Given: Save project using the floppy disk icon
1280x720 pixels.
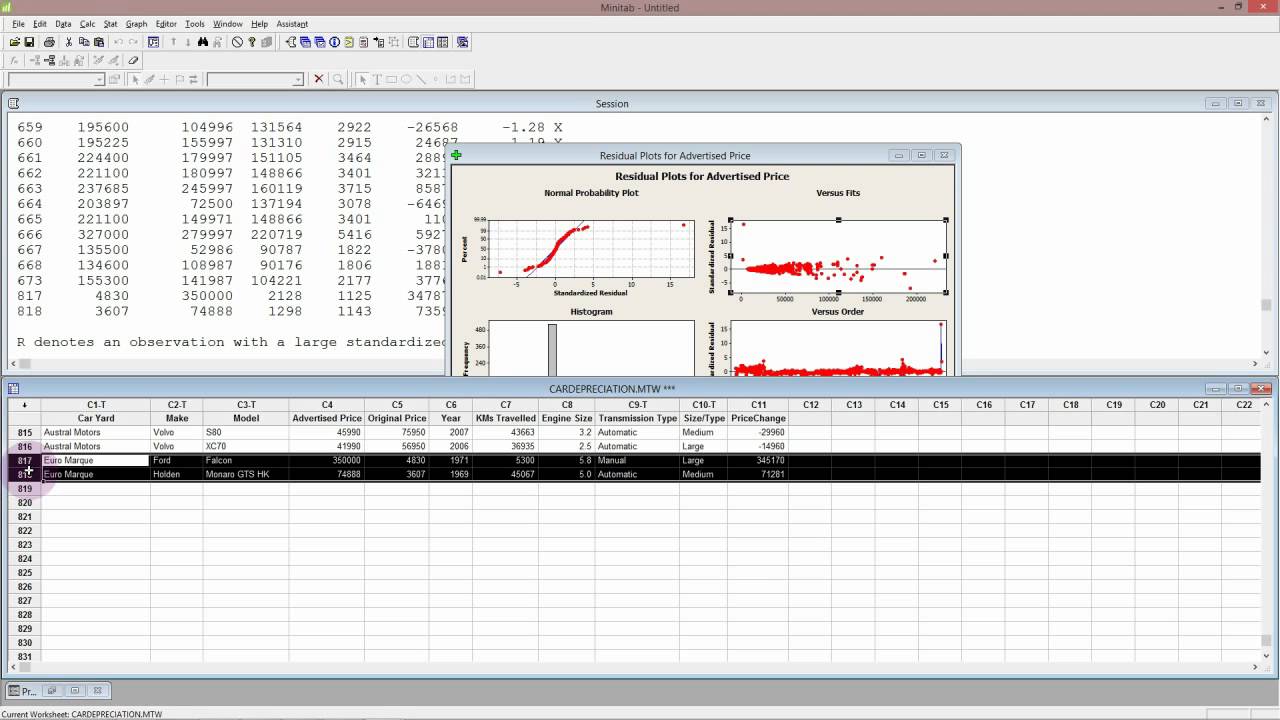Looking at the screenshot, I should point(29,42).
